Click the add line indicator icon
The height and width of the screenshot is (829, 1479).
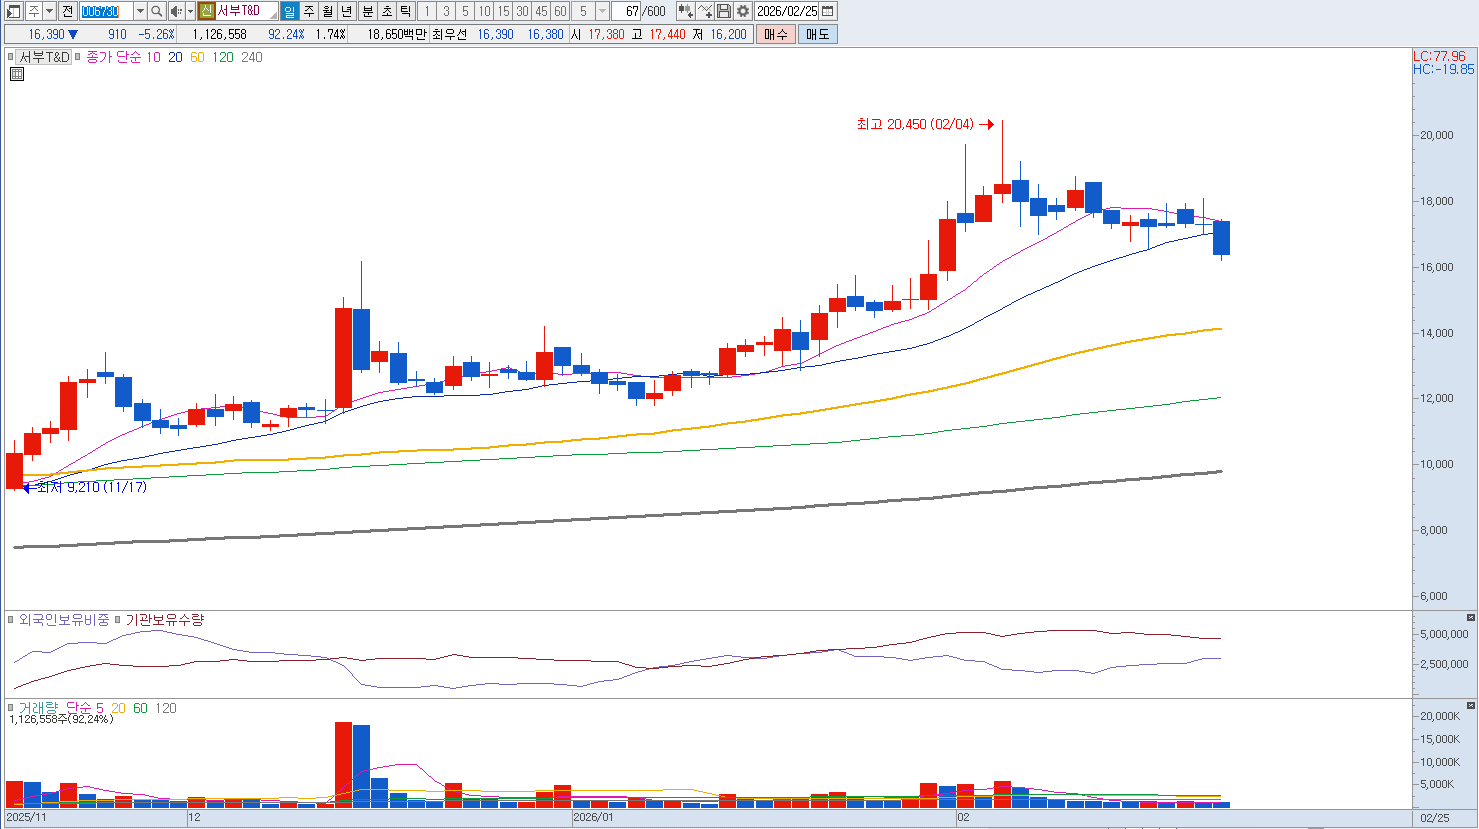click(x=705, y=11)
